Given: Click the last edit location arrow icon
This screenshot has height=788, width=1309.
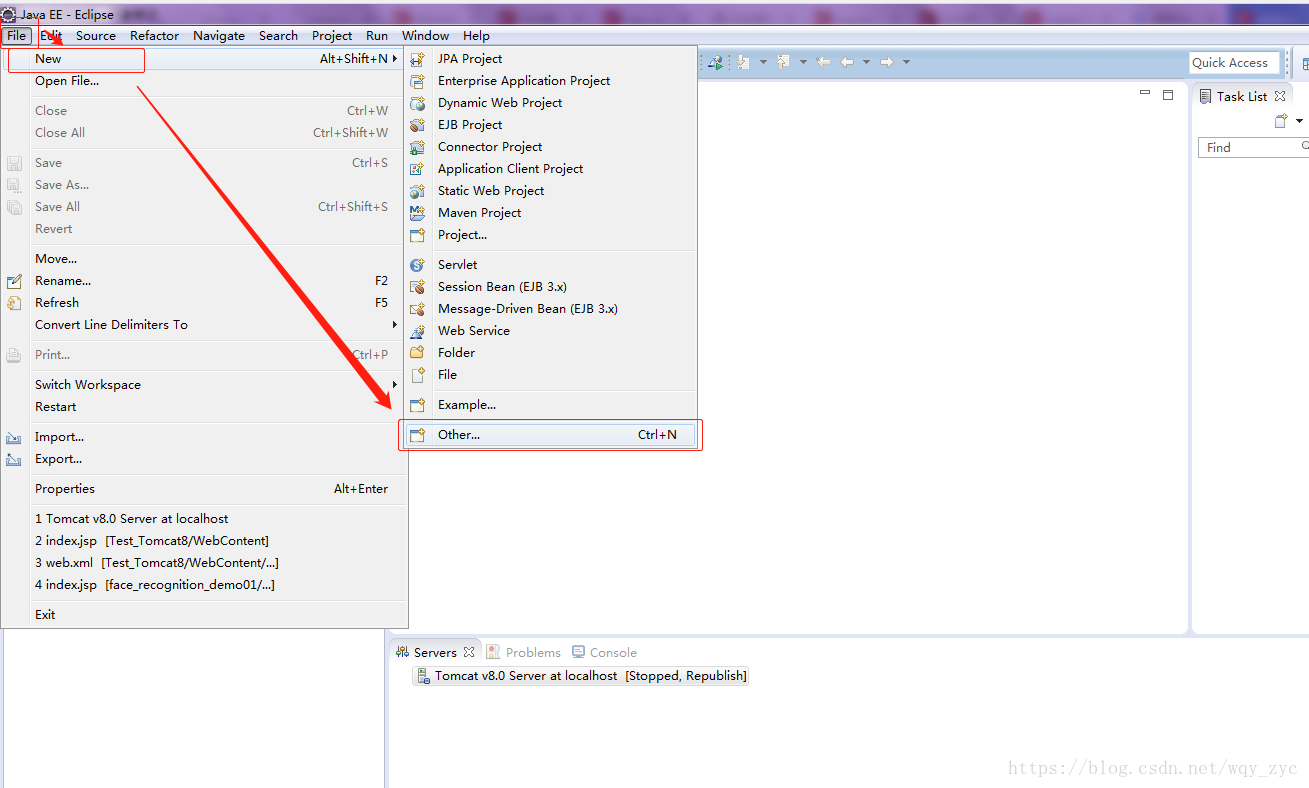Looking at the screenshot, I should coord(823,62).
